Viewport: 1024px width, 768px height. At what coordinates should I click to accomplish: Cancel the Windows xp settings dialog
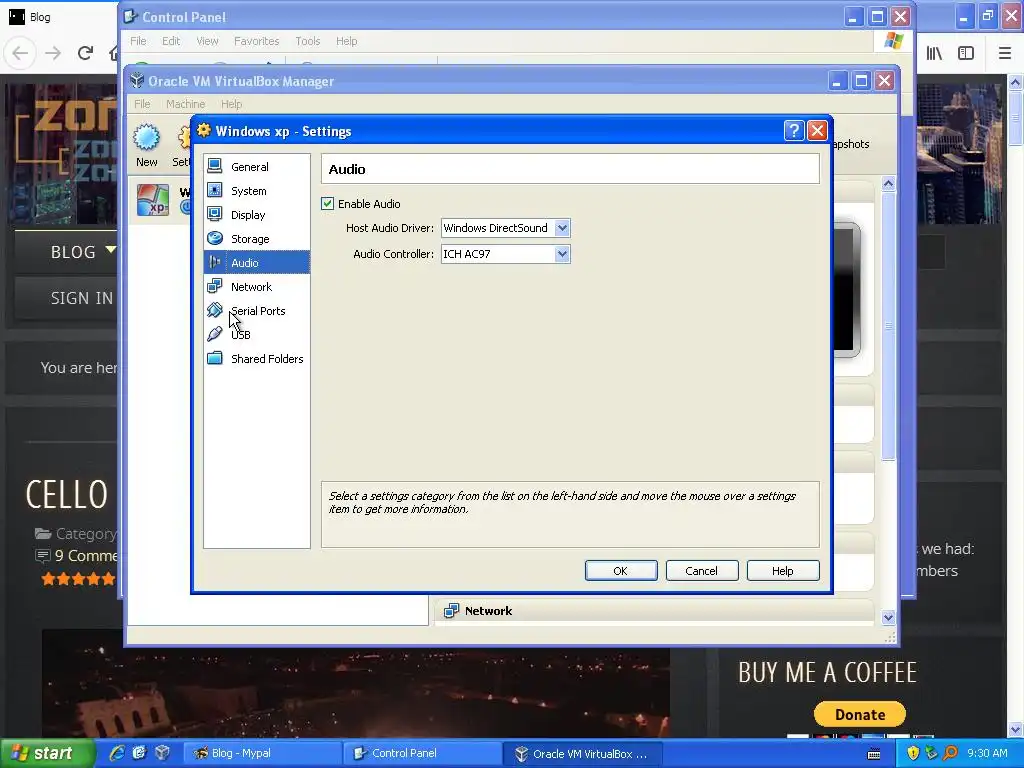coord(702,571)
